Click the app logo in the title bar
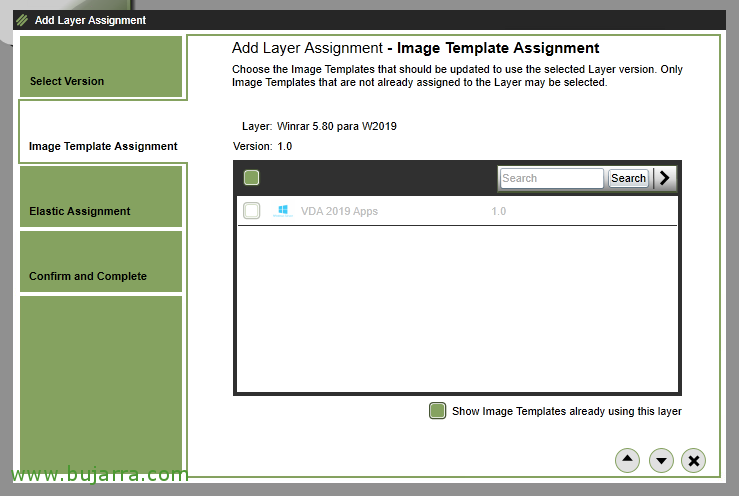Screen dimensions: 739x496 coord(22,20)
